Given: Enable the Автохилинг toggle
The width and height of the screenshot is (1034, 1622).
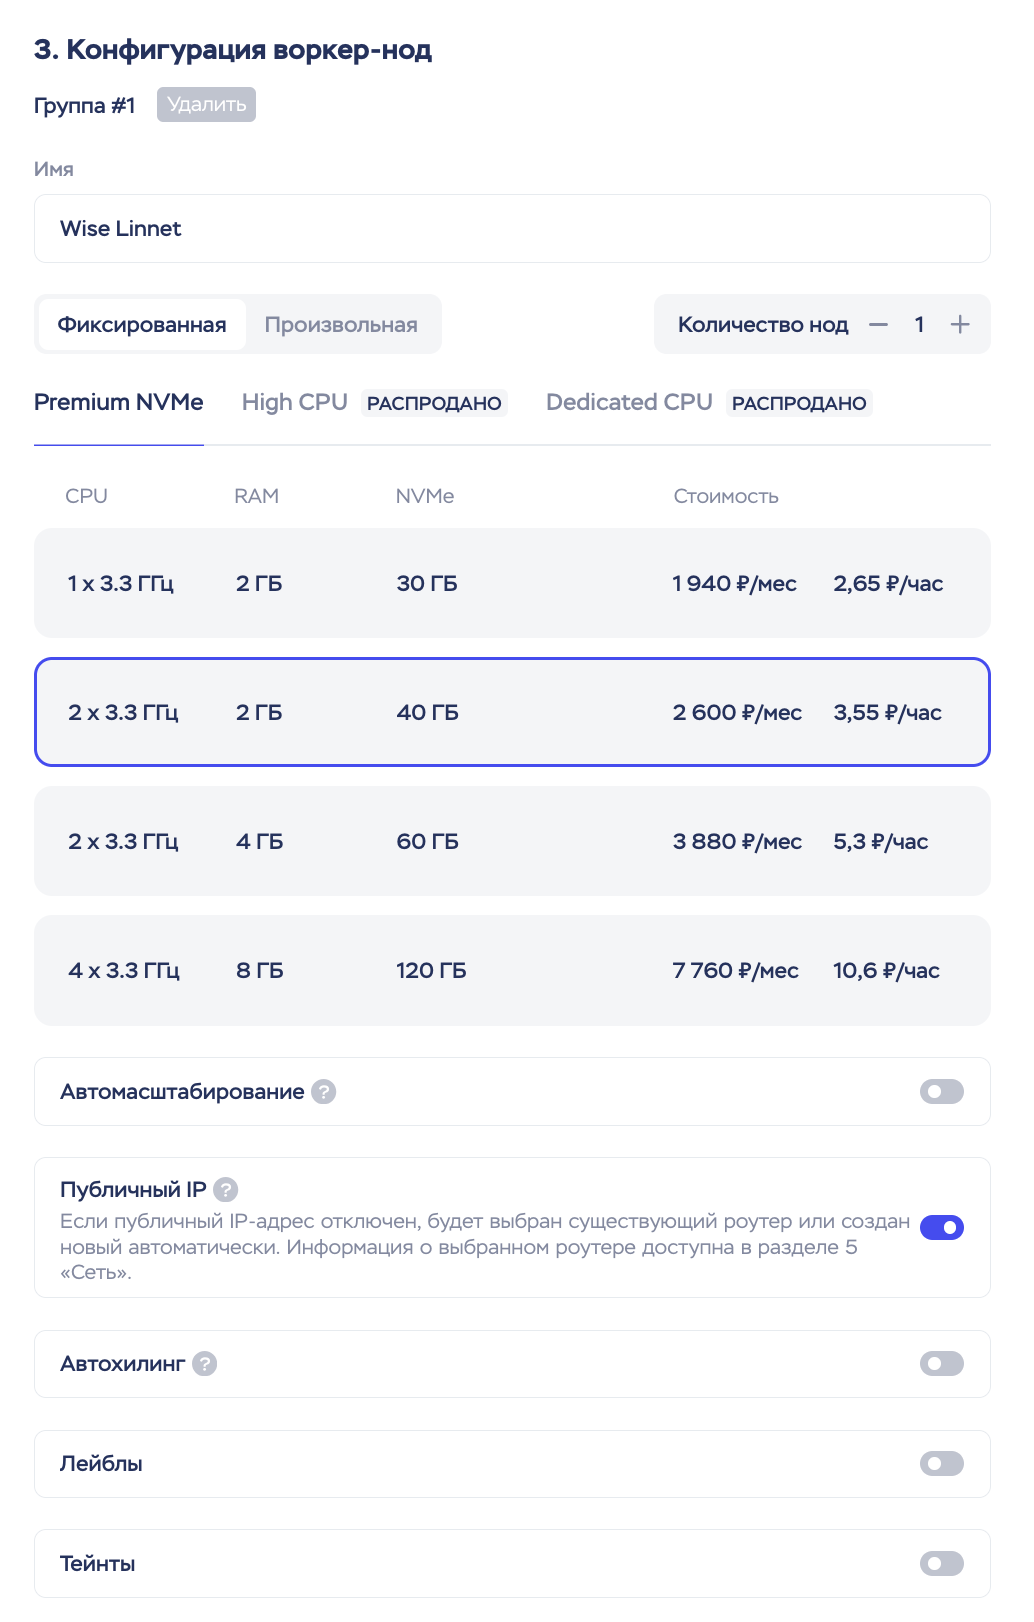Looking at the screenshot, I should click(x=942, y=1364).
